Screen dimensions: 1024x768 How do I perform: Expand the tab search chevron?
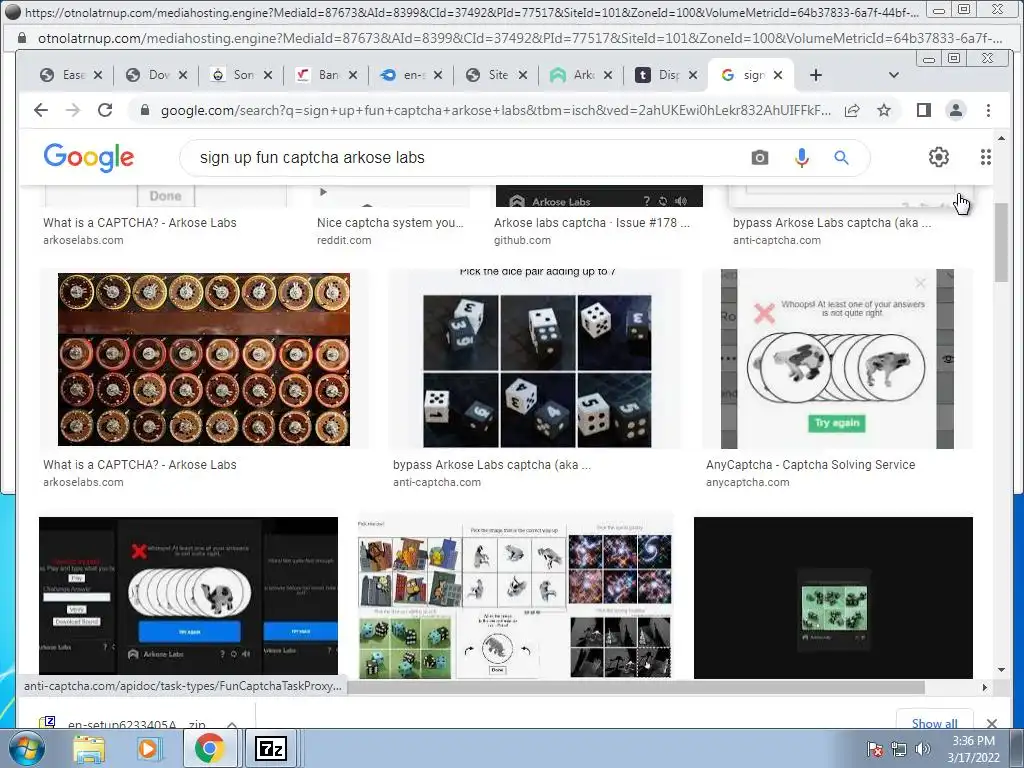(894, 75)
